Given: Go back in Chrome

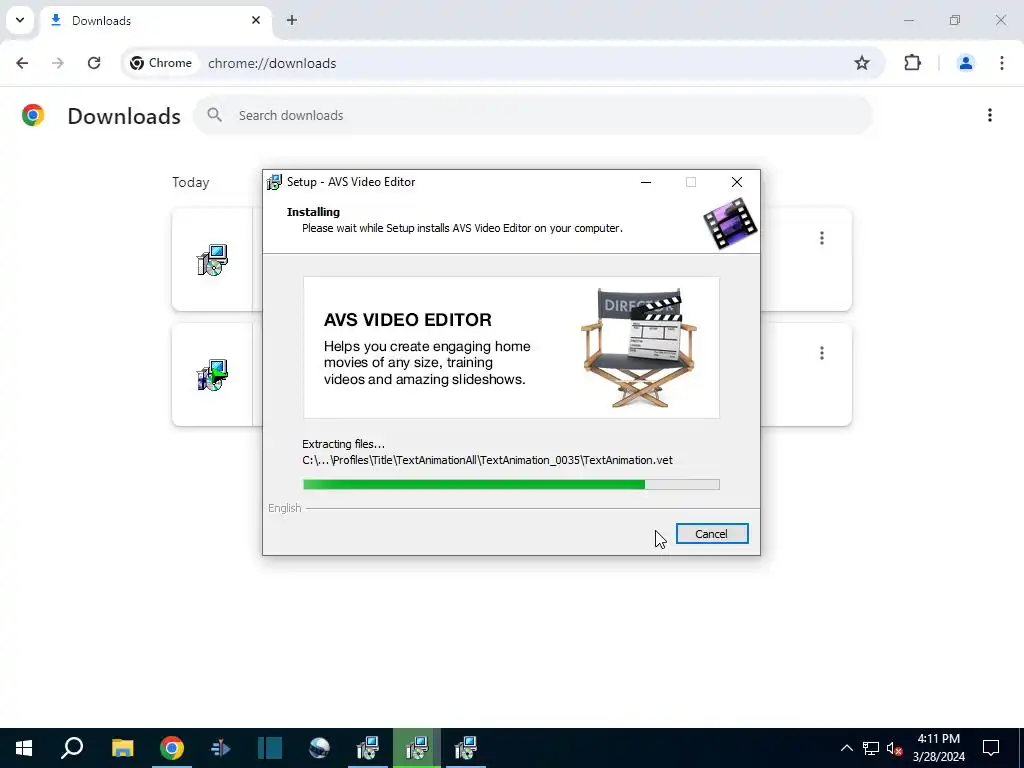Looking at the screenshot, I should (x=22, y=63).
